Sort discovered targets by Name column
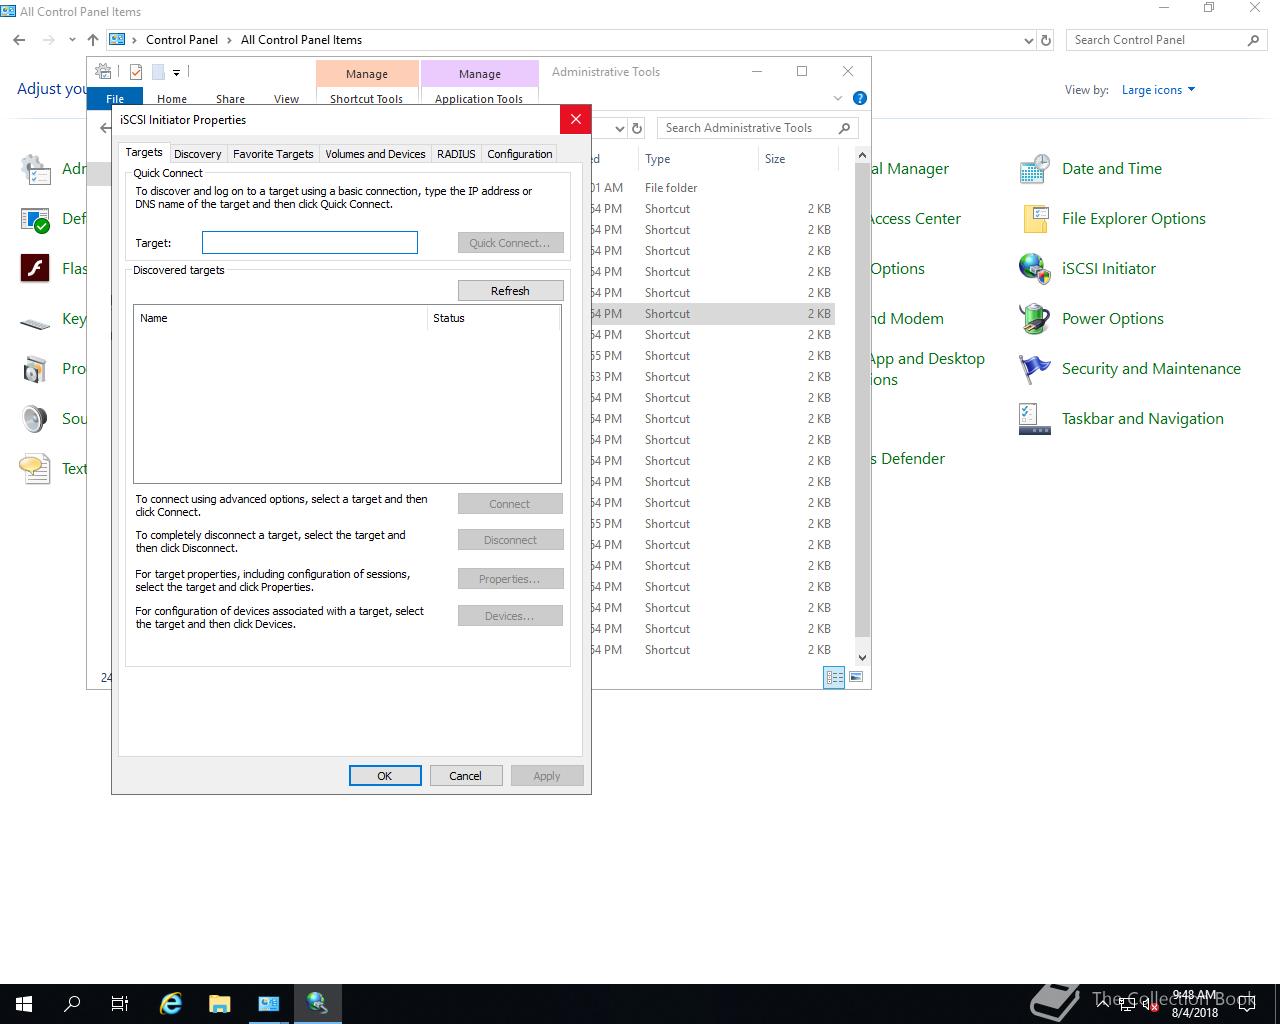The height and width of the screenshot is (1024, 1280). pyautogui.click(x=280, y=318)
